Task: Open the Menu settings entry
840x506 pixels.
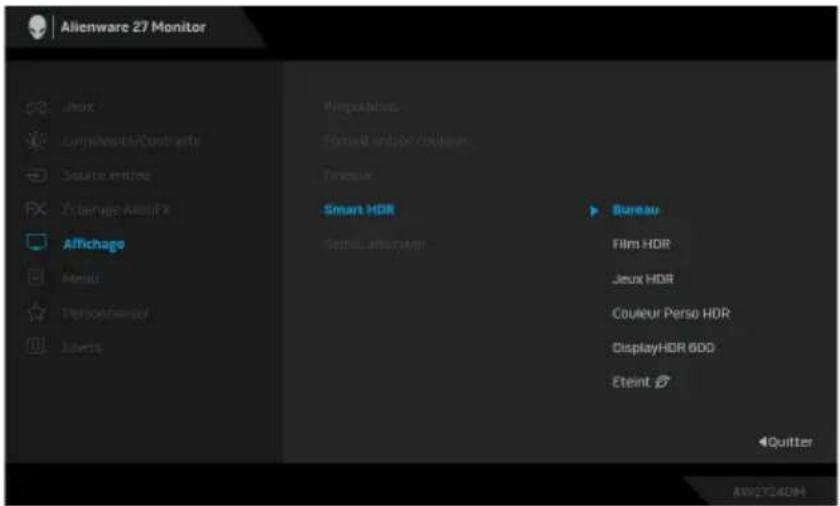Action: click(x=81, y=278)
